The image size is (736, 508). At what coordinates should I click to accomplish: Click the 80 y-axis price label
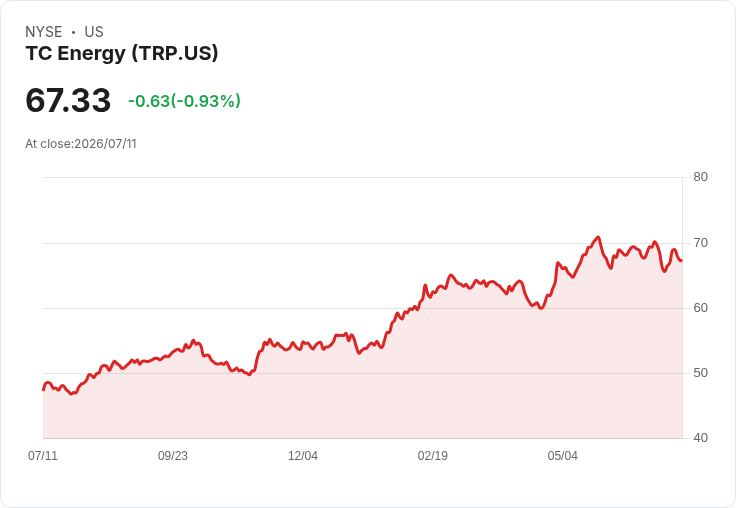click(x=700, y=177)
